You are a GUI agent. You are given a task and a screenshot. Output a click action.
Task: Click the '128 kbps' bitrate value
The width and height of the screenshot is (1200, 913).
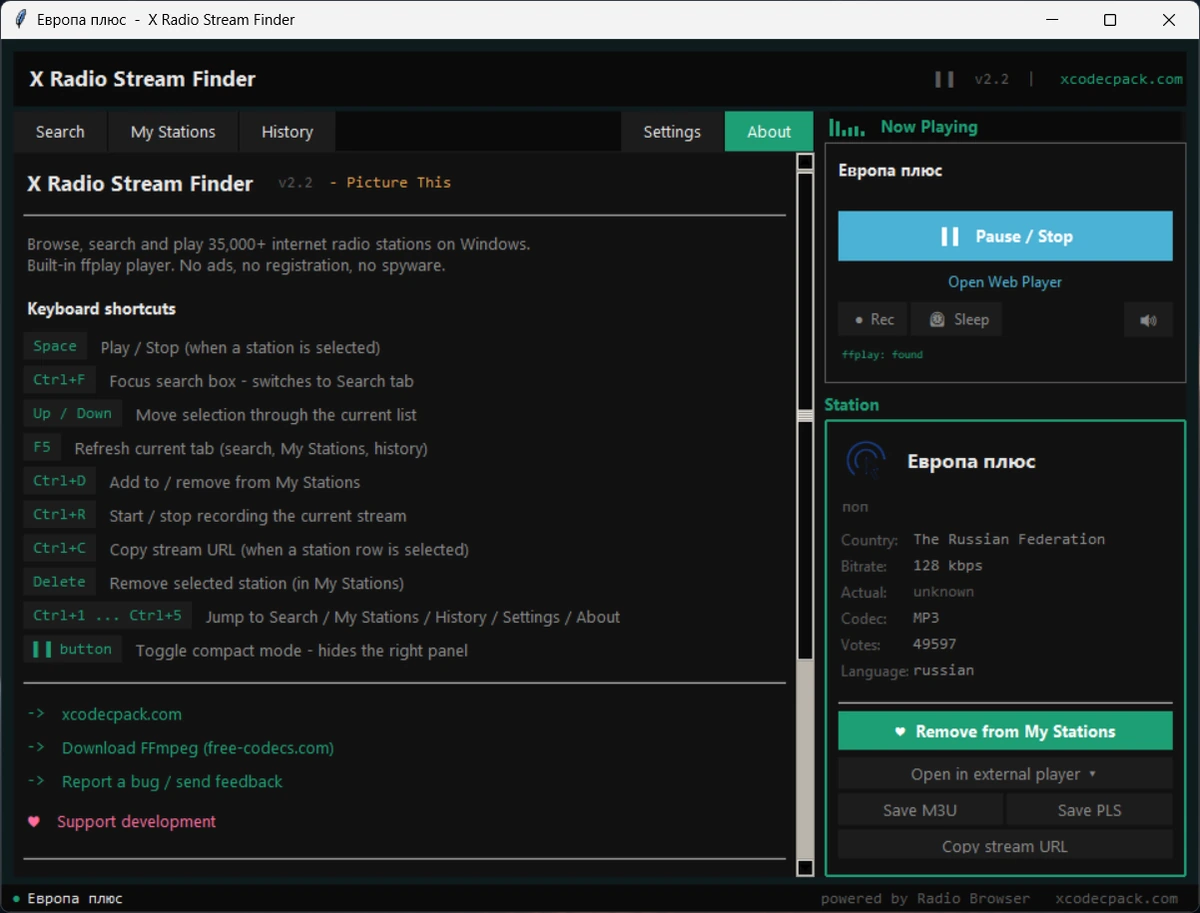[x=948, y=565]
